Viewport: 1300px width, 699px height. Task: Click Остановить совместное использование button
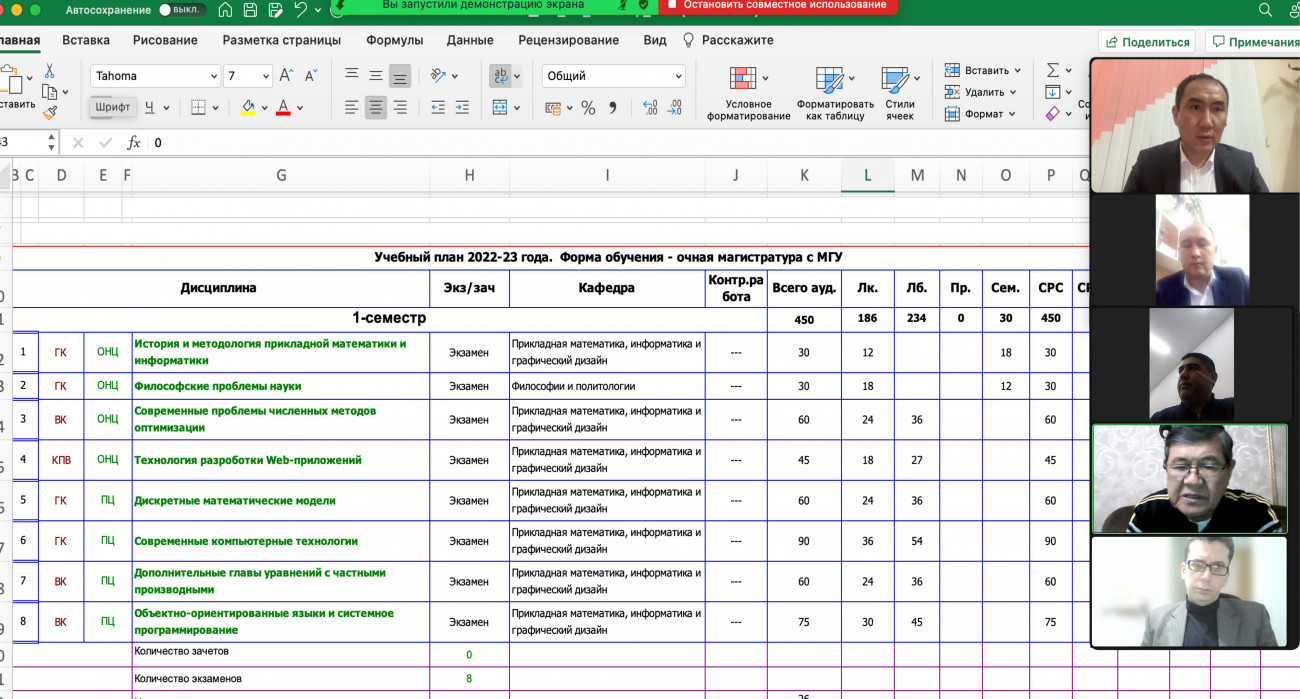(x=776, y=5)
